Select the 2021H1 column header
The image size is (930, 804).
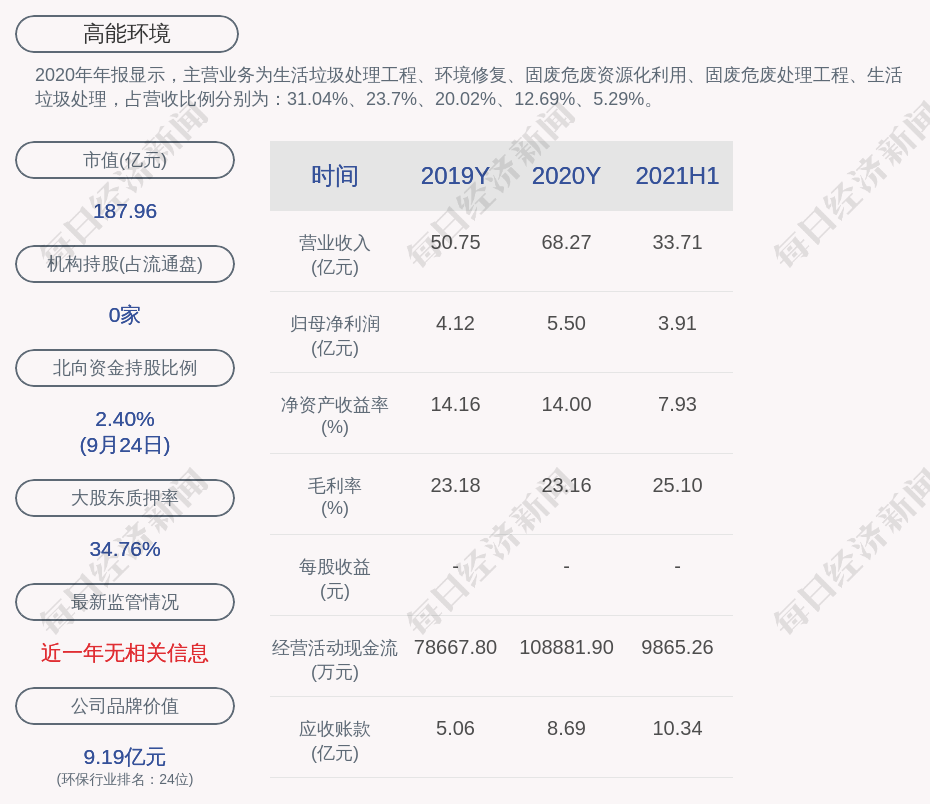(677, 176)
